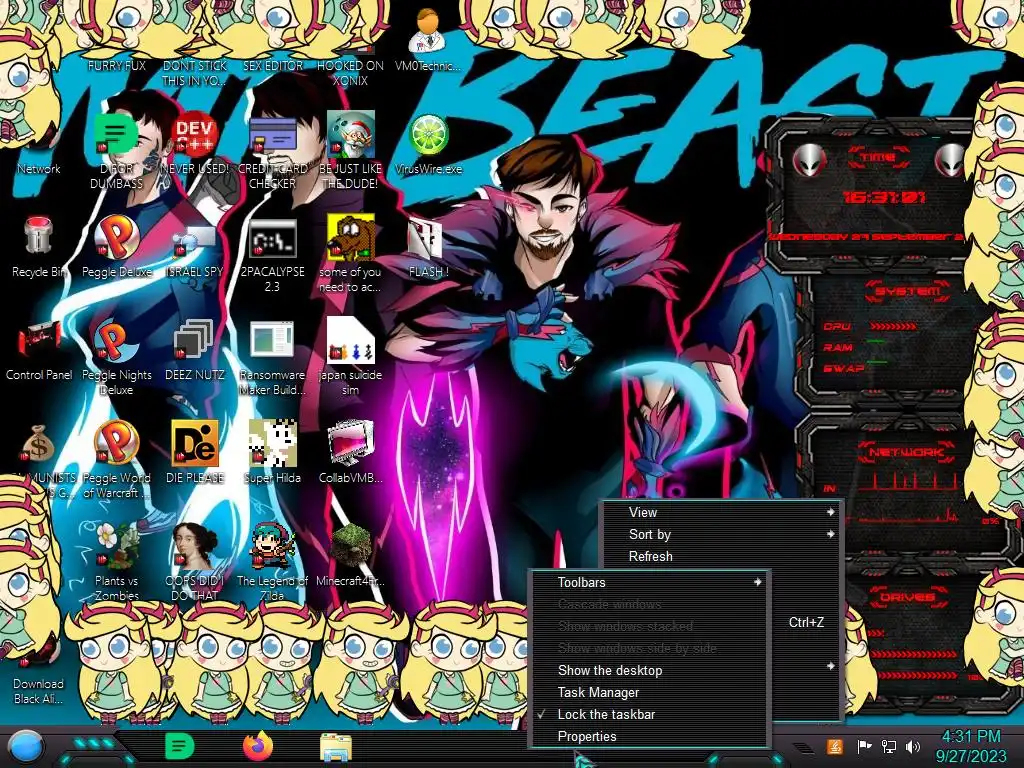
Task: Expand the Sort by submenu
Action: click(x=722, y=534)
